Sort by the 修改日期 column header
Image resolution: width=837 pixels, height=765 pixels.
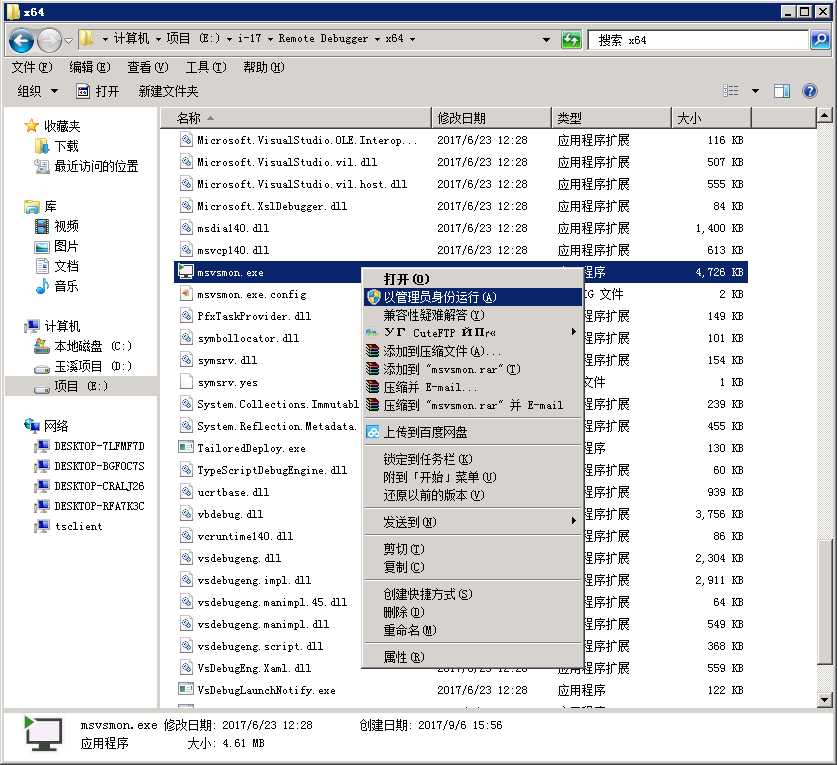click(491, 118)
